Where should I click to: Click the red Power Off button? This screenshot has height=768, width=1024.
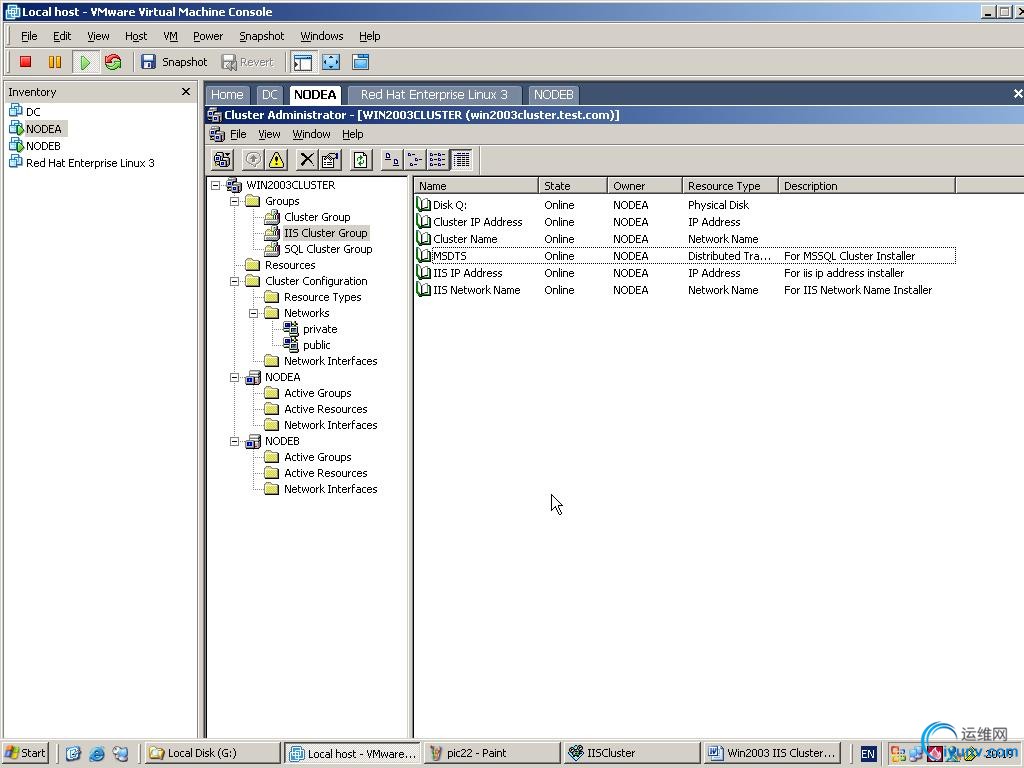click(x=26, y=62)
